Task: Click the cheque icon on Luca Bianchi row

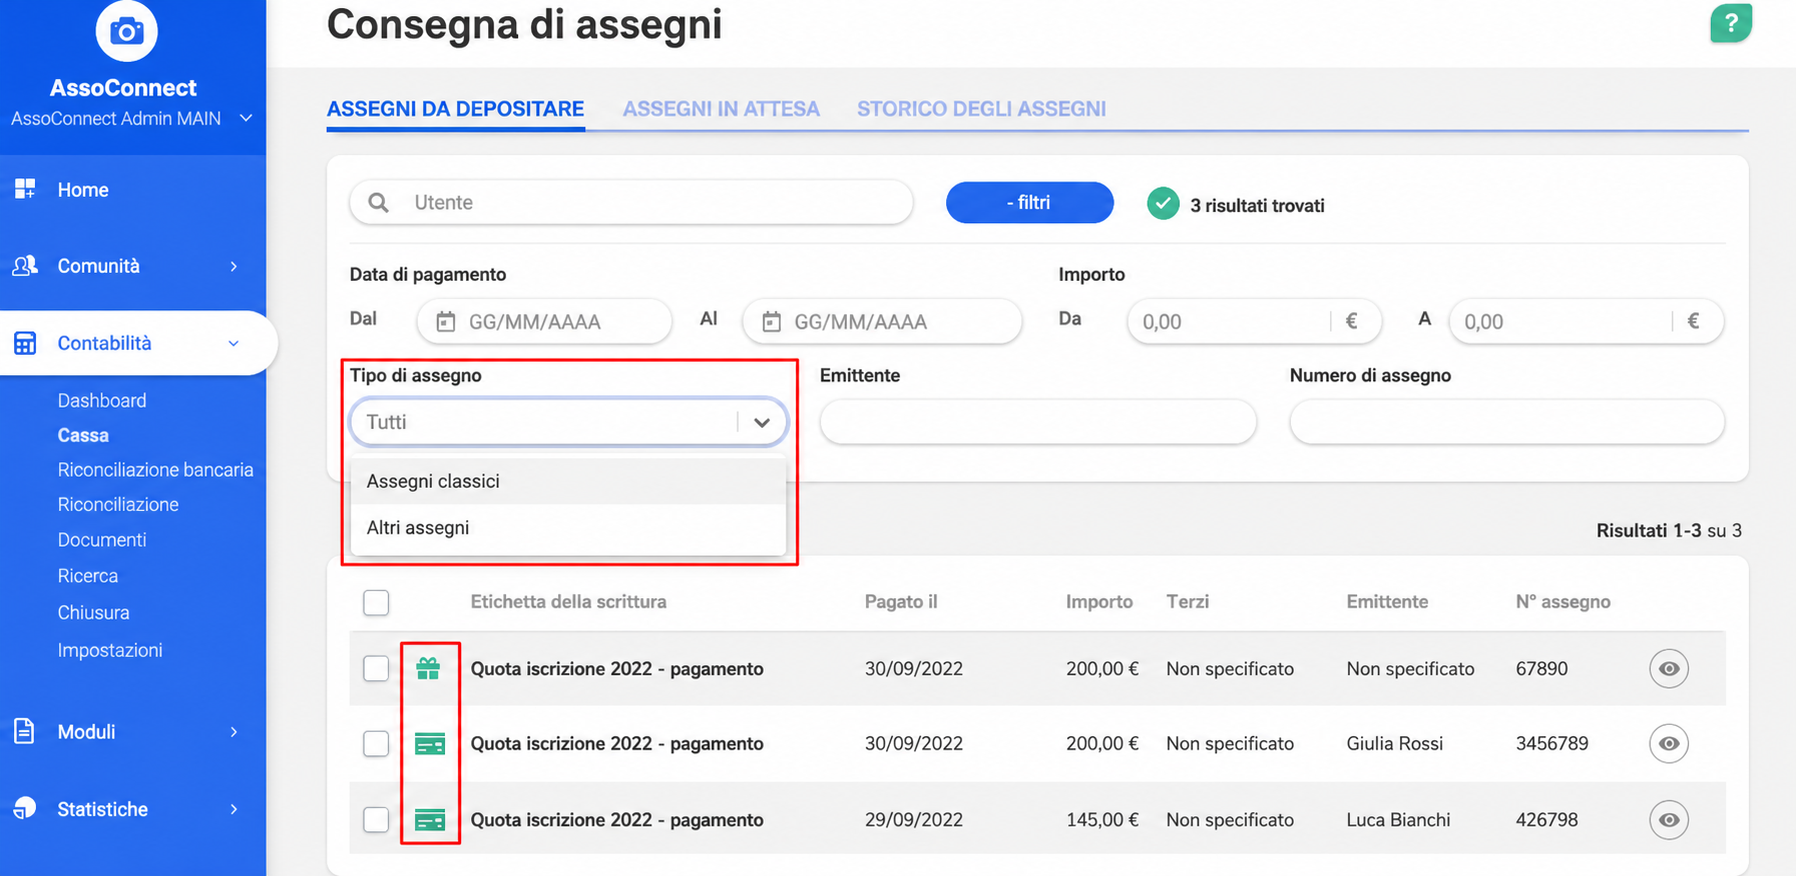Action: (x=430, y=819)
